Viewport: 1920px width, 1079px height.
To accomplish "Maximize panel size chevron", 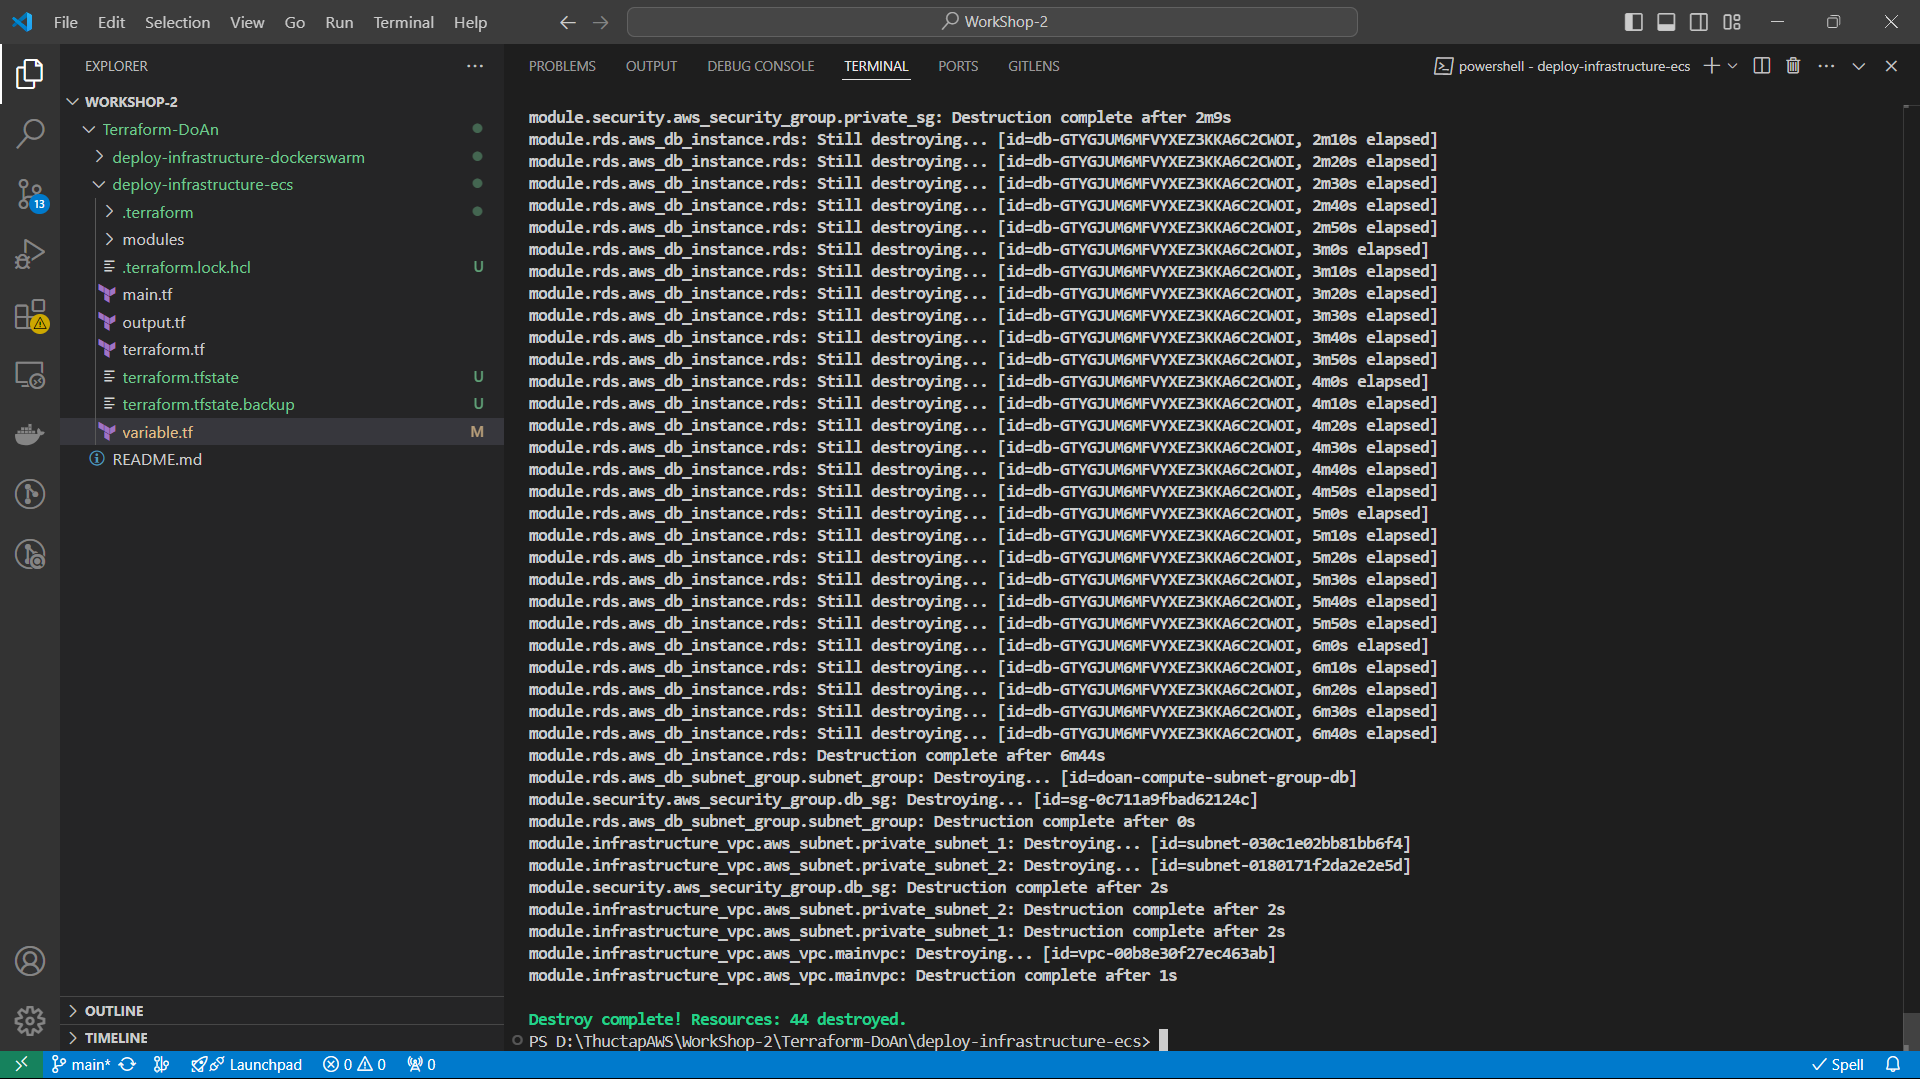I will [x=1859, y=66].
